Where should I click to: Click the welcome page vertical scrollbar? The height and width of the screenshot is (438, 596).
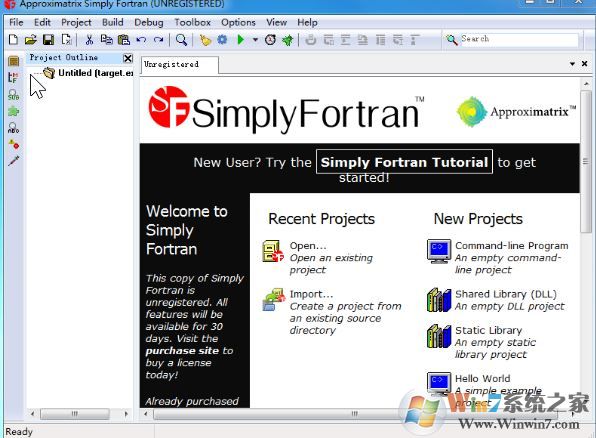click(585, 162)
